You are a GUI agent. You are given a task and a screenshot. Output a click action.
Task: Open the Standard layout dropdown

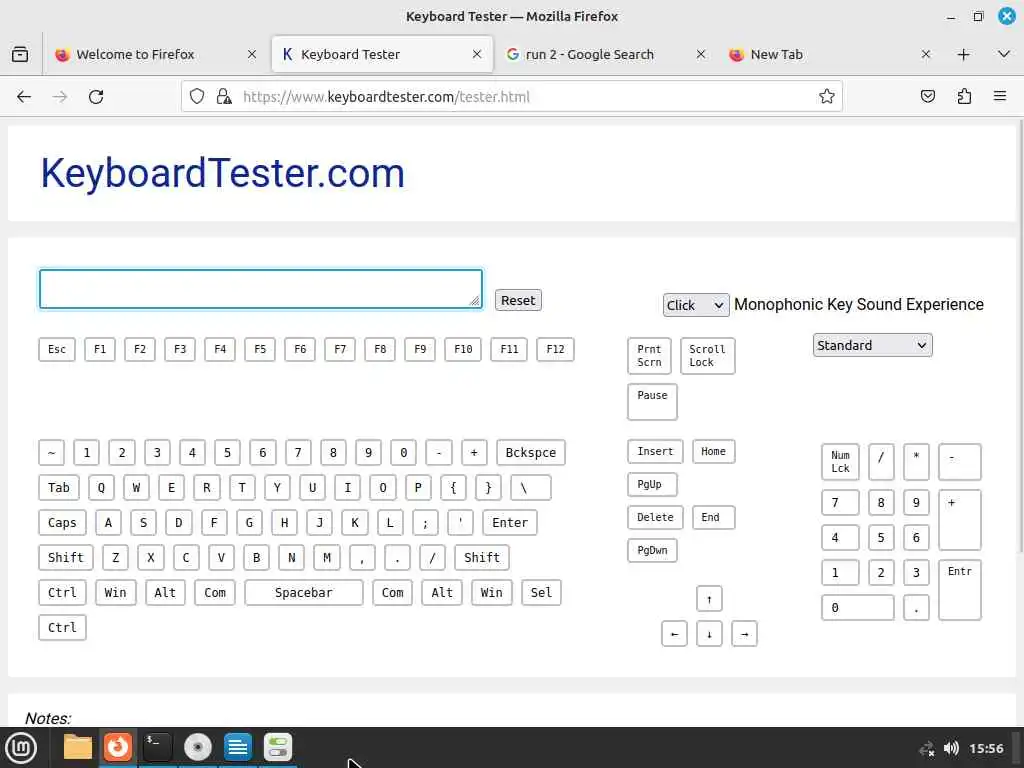coord(872,345)
